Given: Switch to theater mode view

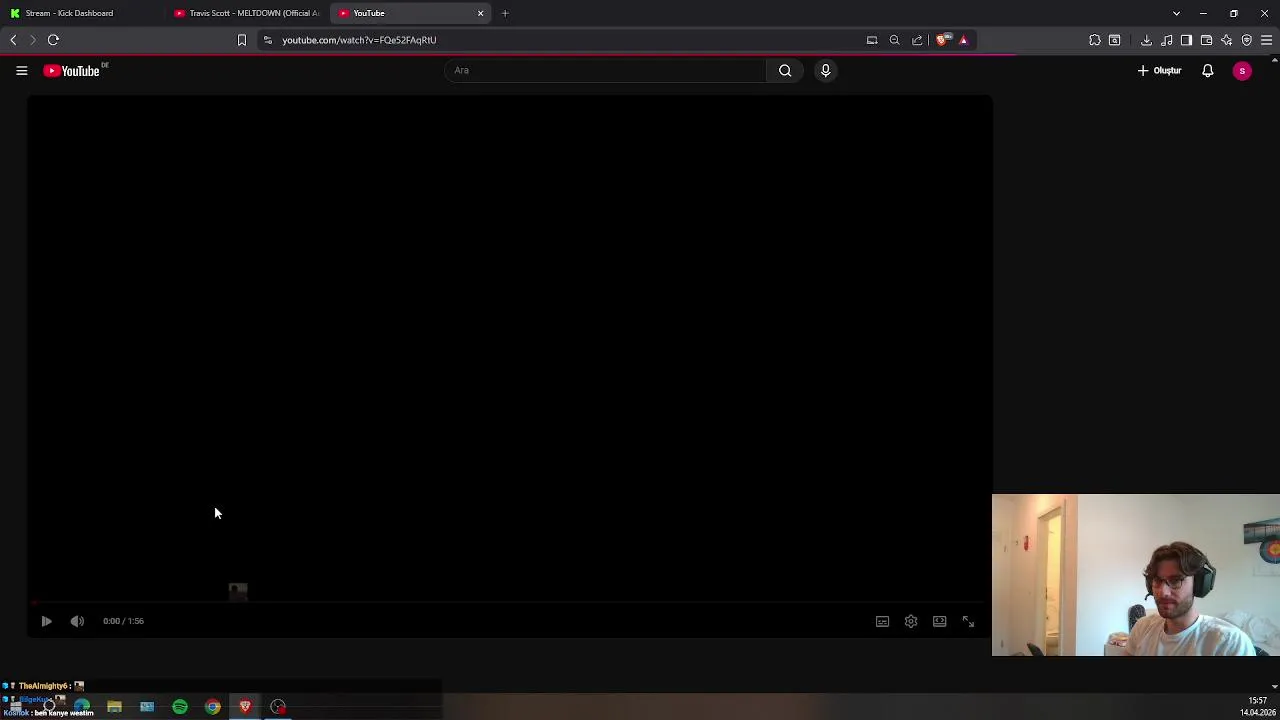Looking at the screenshot, I should pyautogui.click(x=940, y=622).
